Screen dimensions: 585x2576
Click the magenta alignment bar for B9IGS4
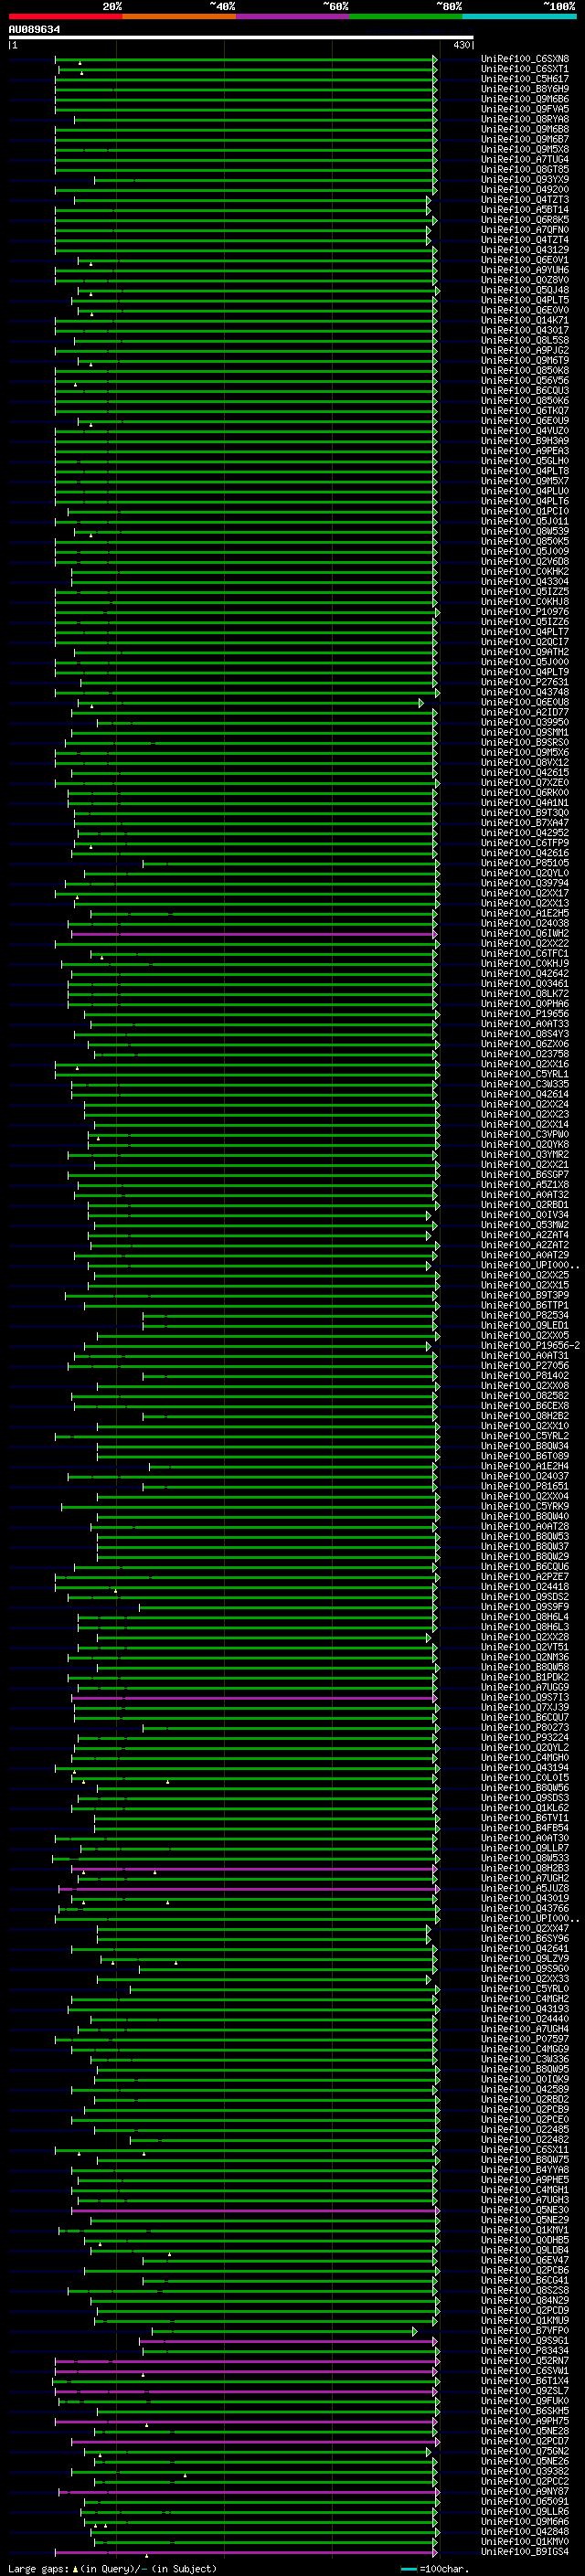[x=246, y=2551]
